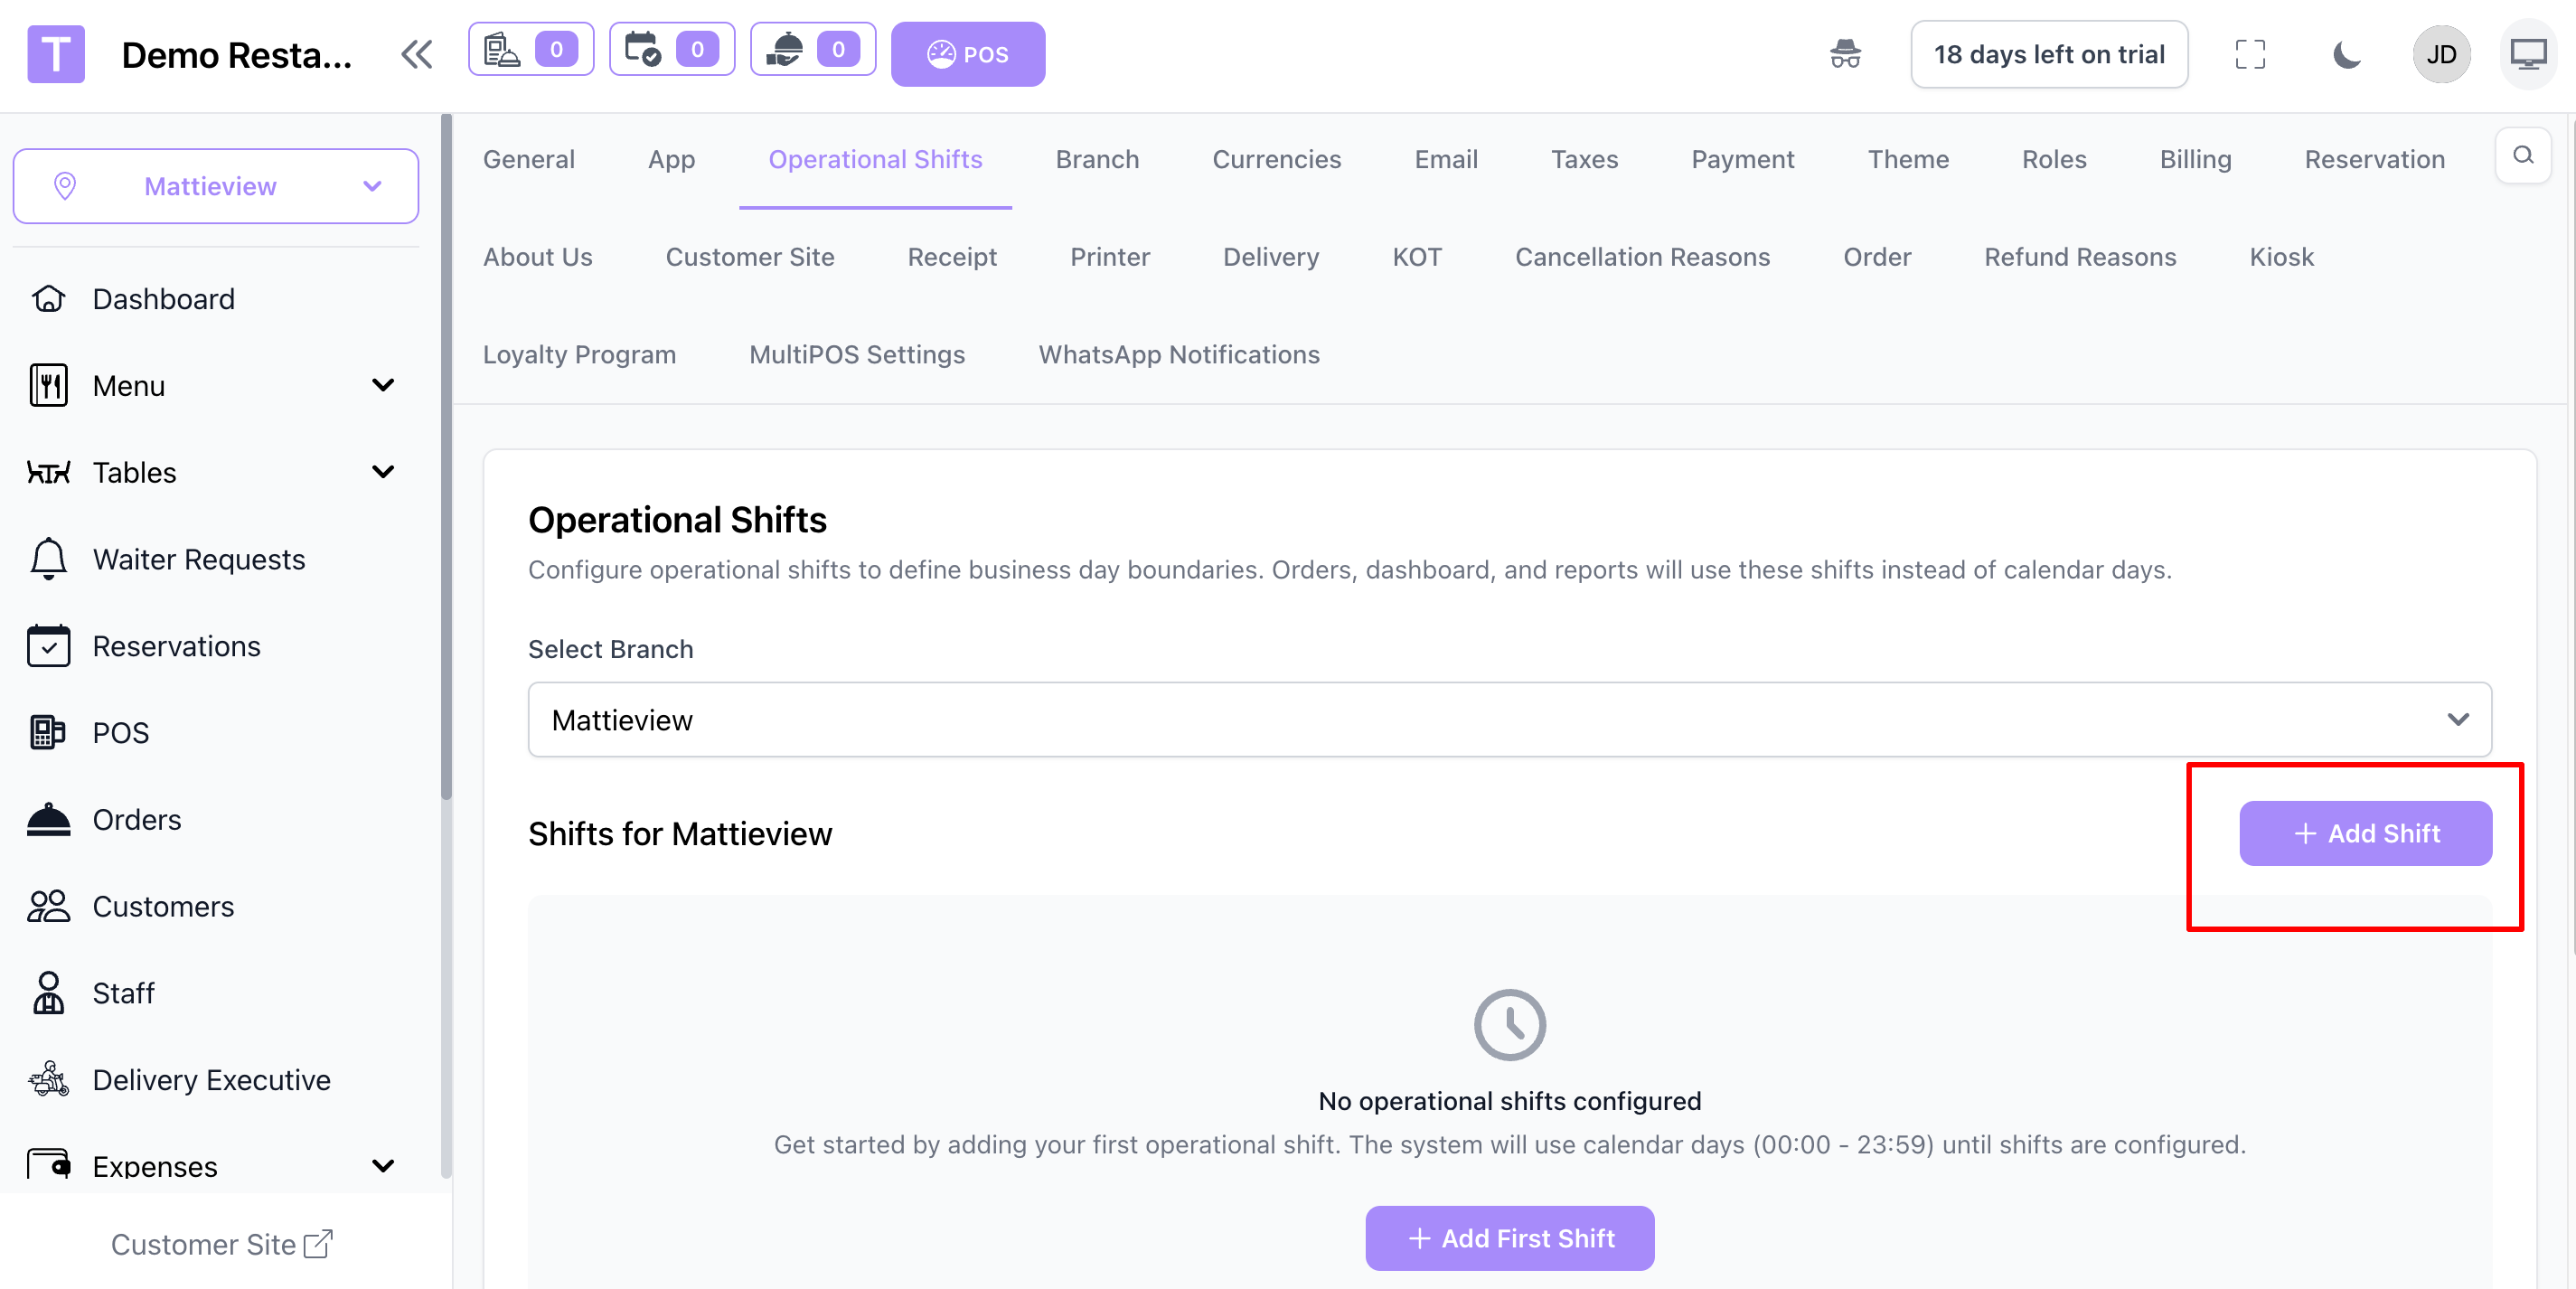Open the Loyalty Program tab
2576x1289 pixels.
point(579,354)
